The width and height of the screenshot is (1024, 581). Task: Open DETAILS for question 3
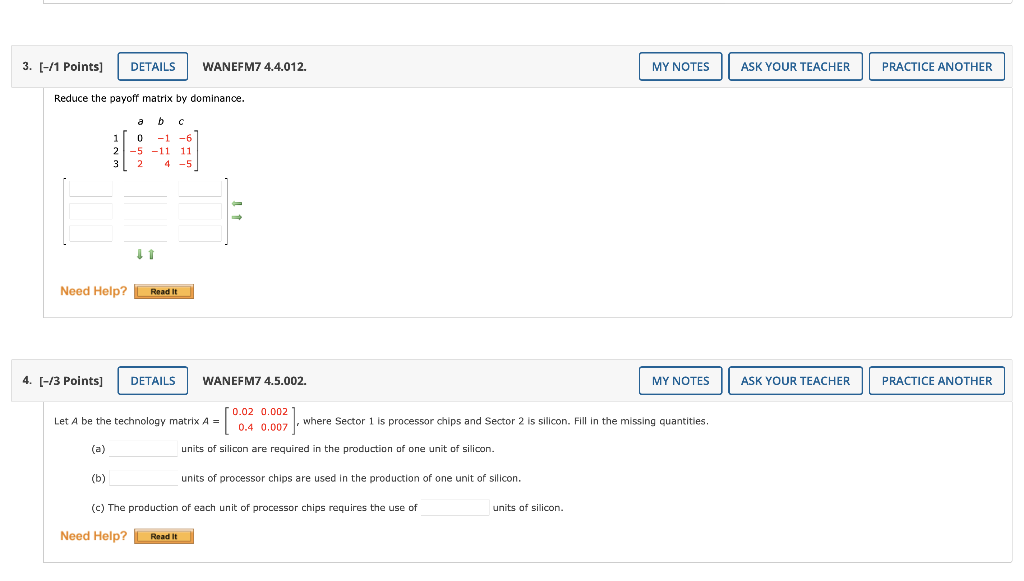[152, 66]
